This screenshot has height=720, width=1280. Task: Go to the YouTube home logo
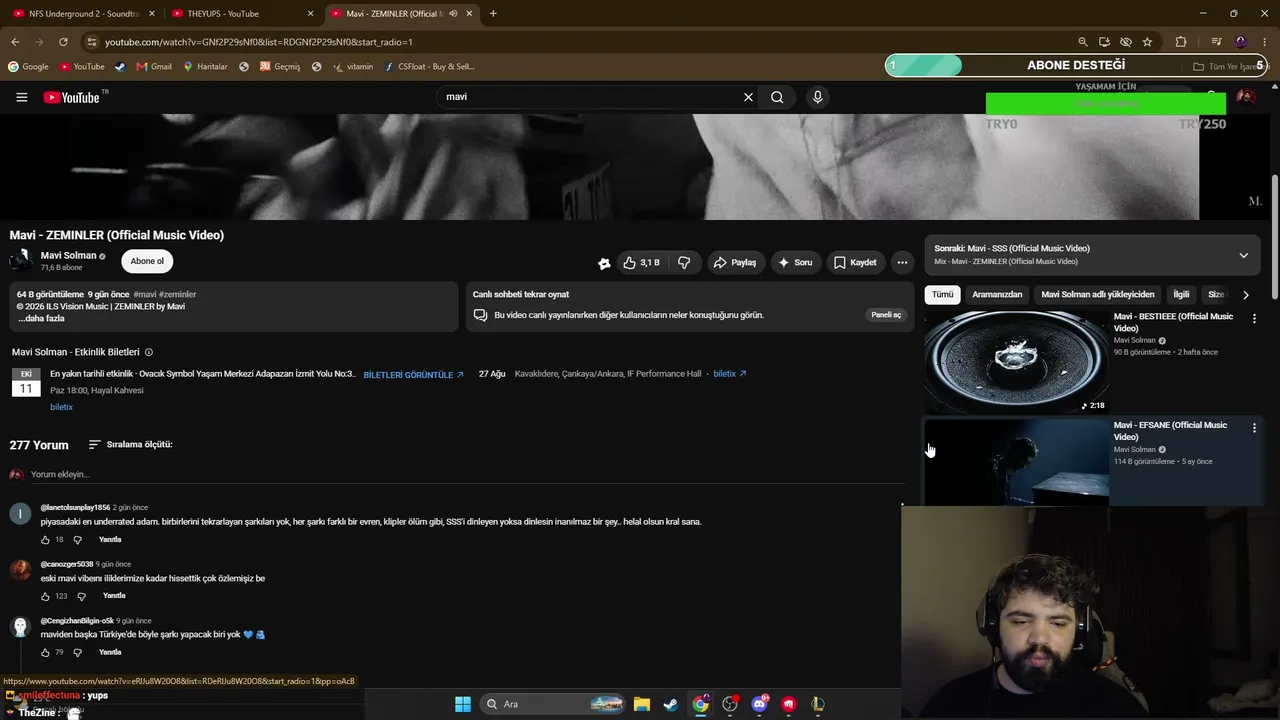point(72,97)
